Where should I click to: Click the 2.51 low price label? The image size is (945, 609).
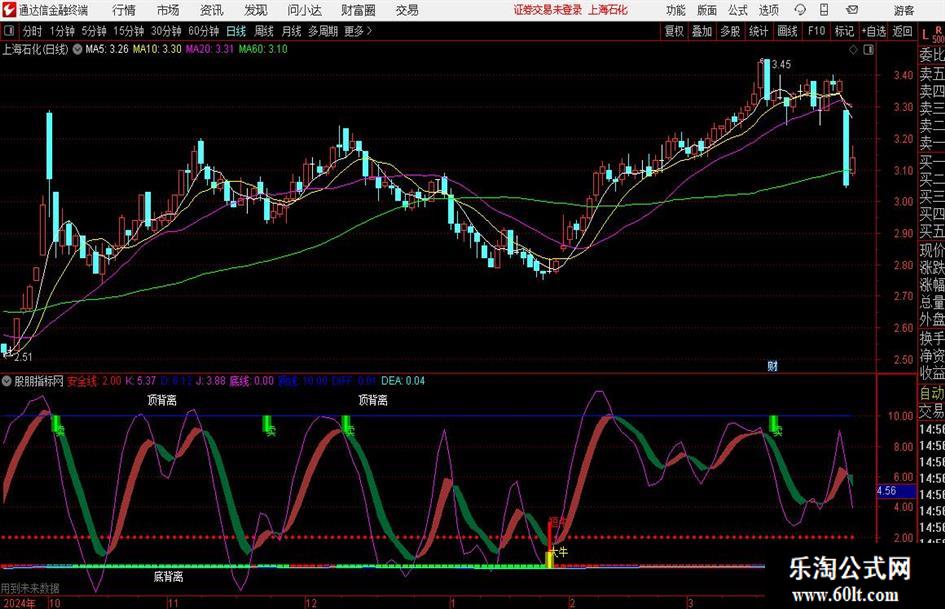(x=23, y=357)
